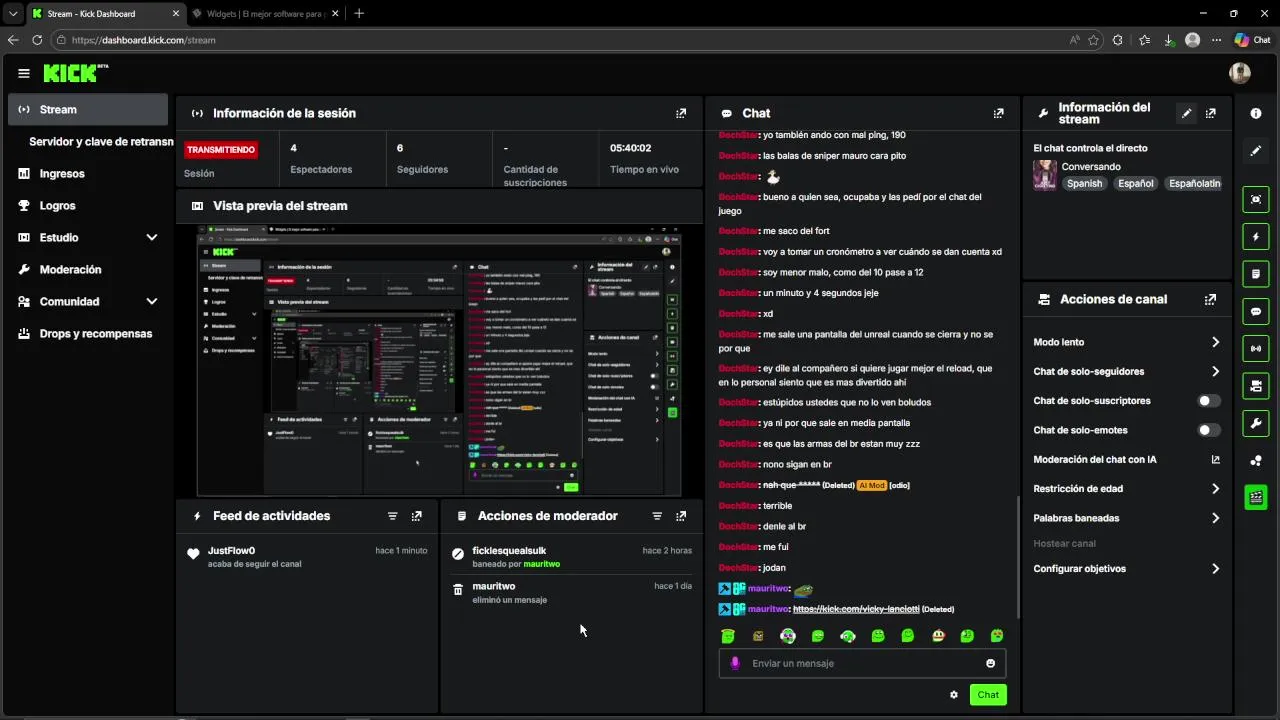Image resolution: width=1280 pixels, height=720 pixels.
Task: Insert the red-cap smiling emote
Action: pyautogui.click(x=938, y=636)
